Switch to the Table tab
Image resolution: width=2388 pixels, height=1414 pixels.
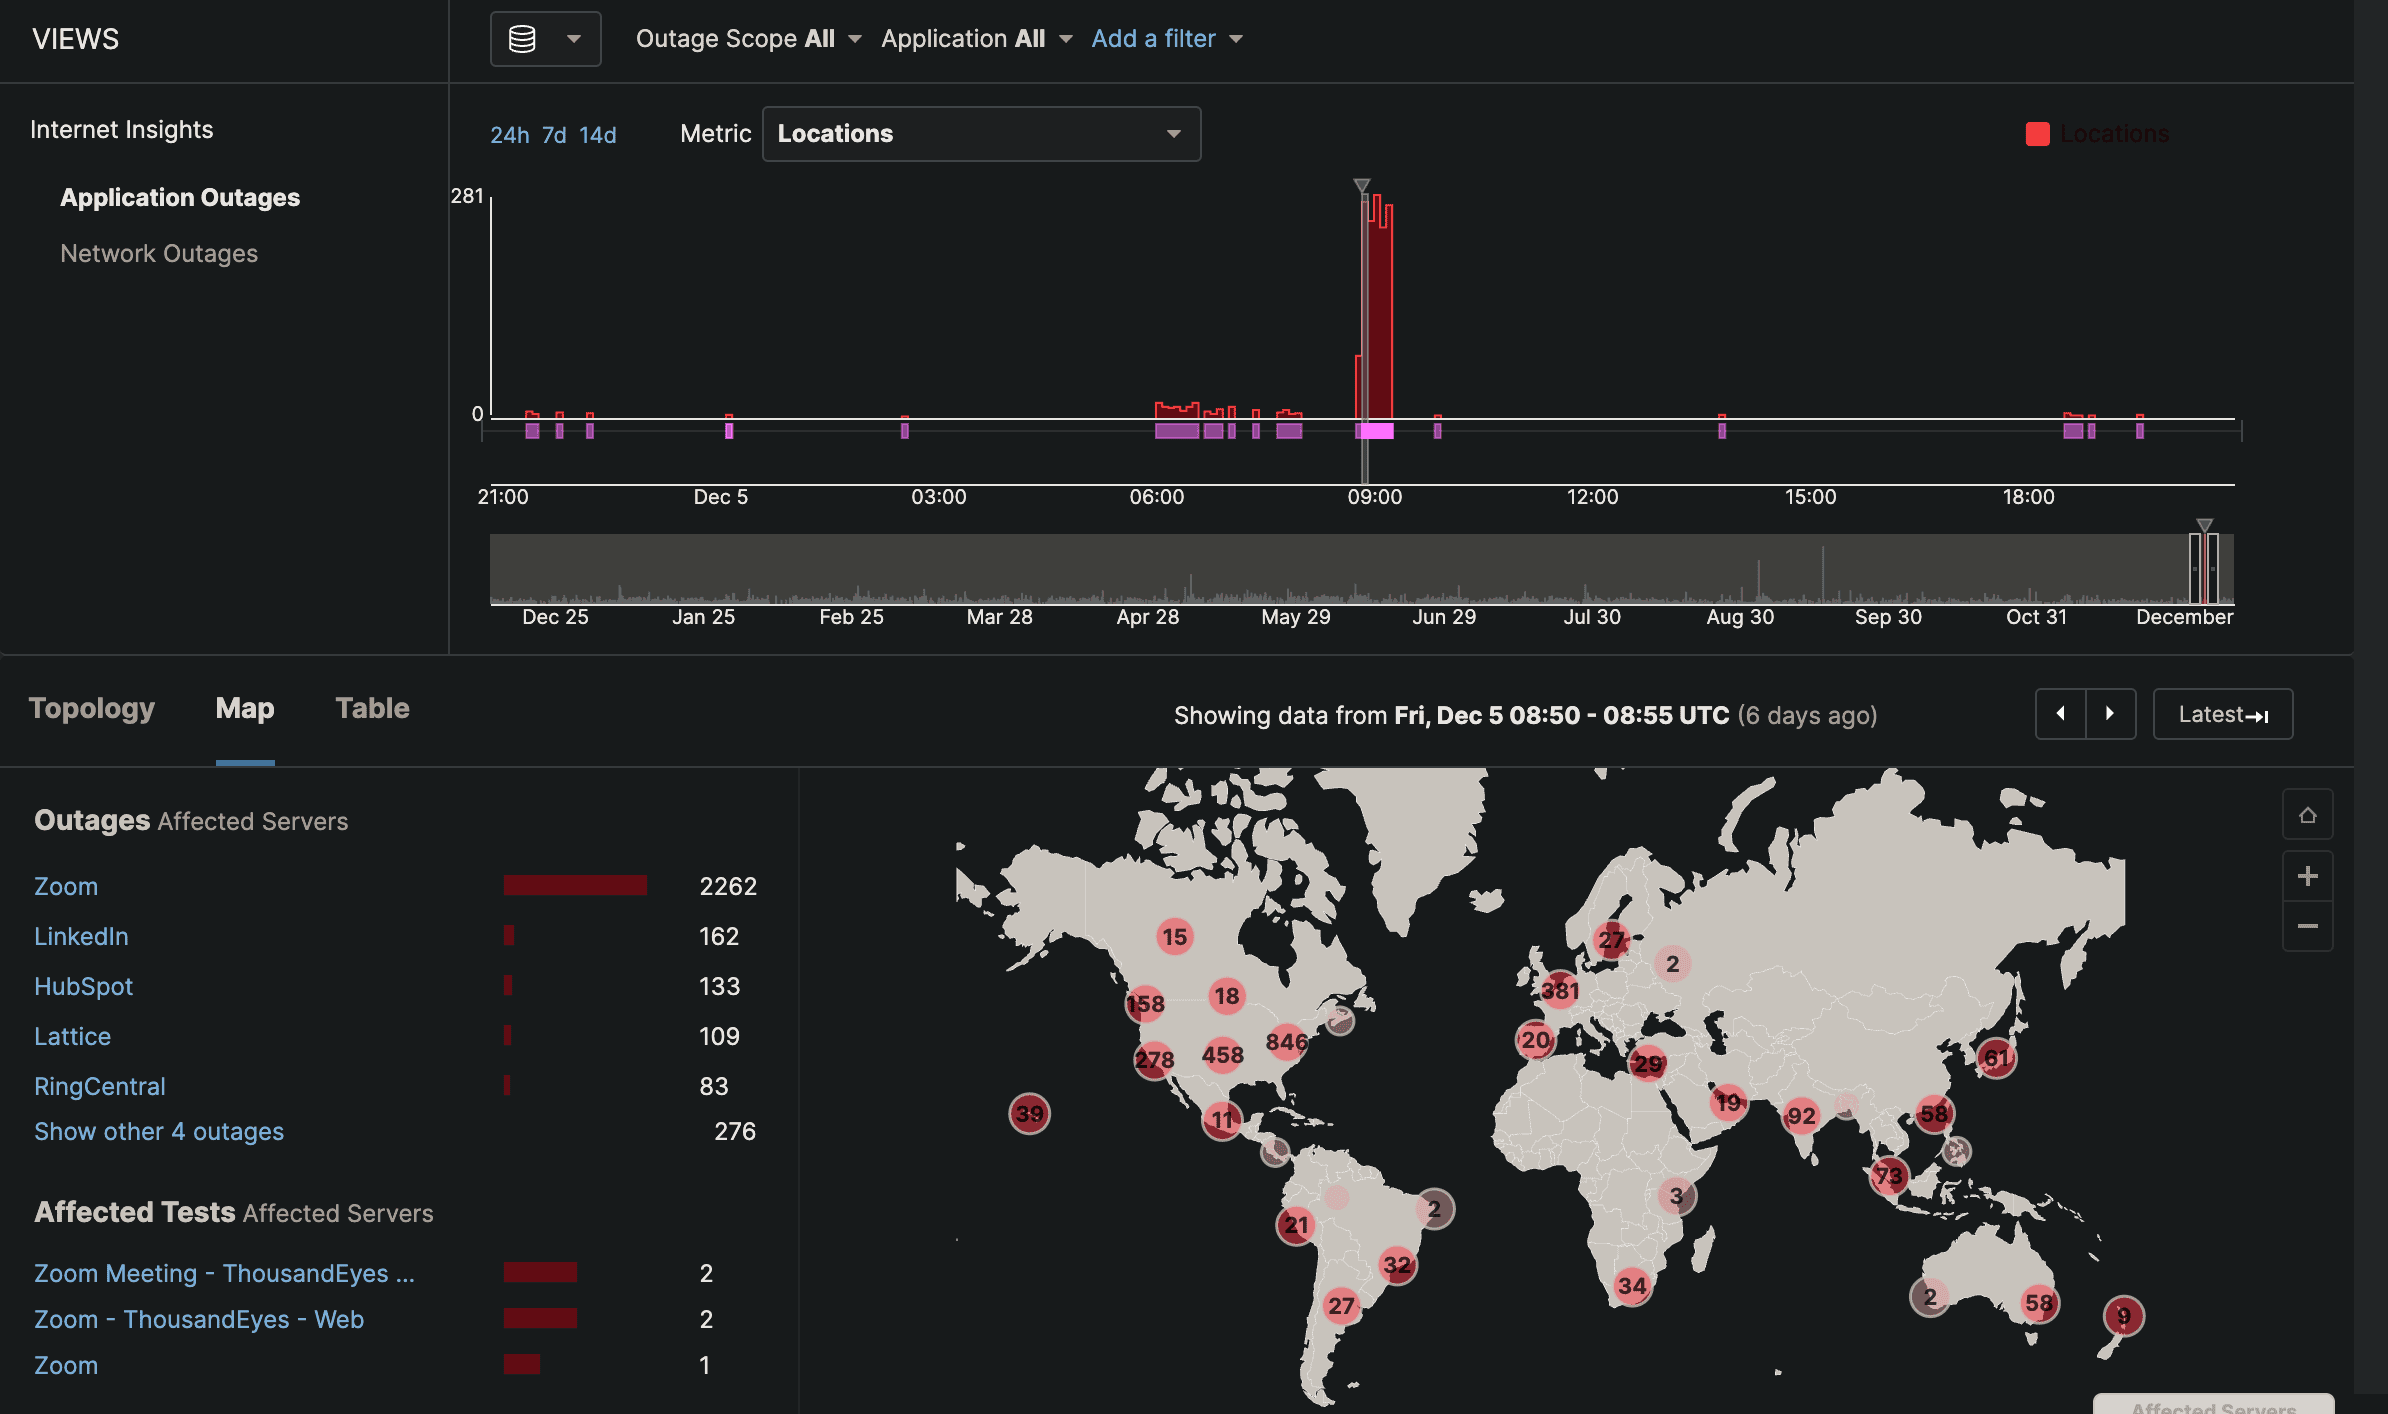click(x=372, y=708)
